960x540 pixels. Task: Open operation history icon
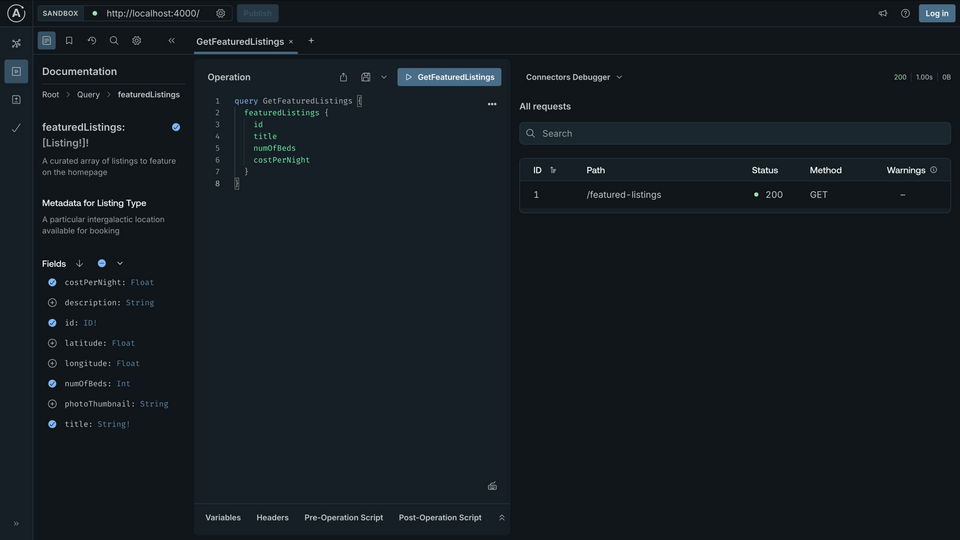point(92,41)
